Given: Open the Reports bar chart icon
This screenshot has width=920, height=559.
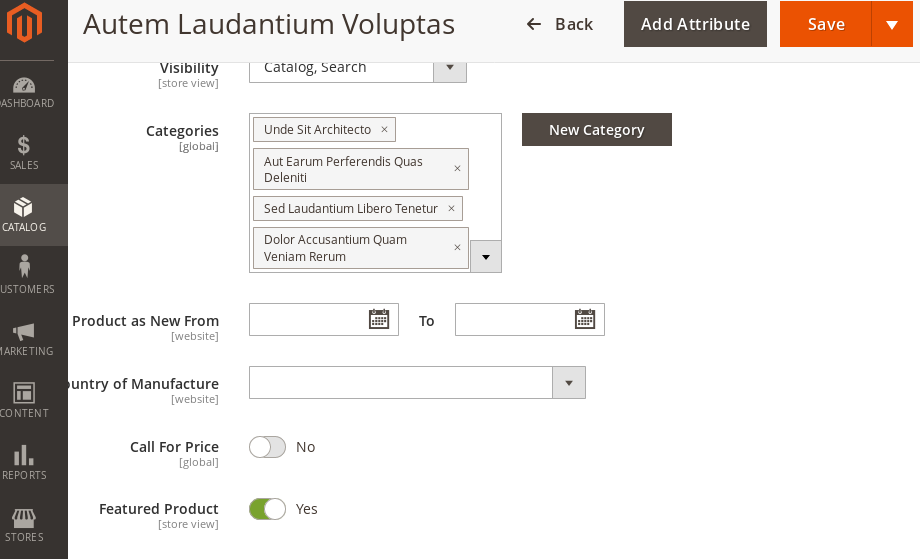Looking at the screenshot, I should 24,455.
